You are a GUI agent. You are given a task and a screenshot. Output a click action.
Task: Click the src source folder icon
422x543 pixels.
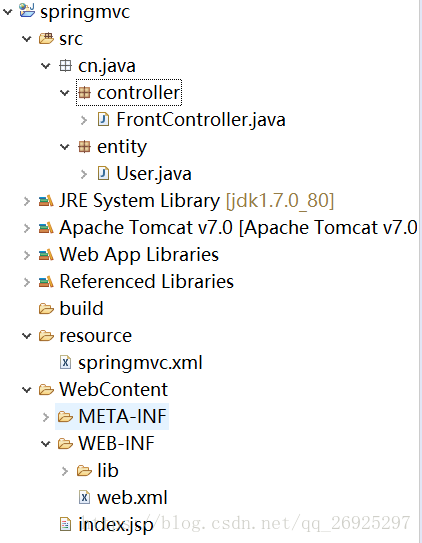tap(46, 38)
